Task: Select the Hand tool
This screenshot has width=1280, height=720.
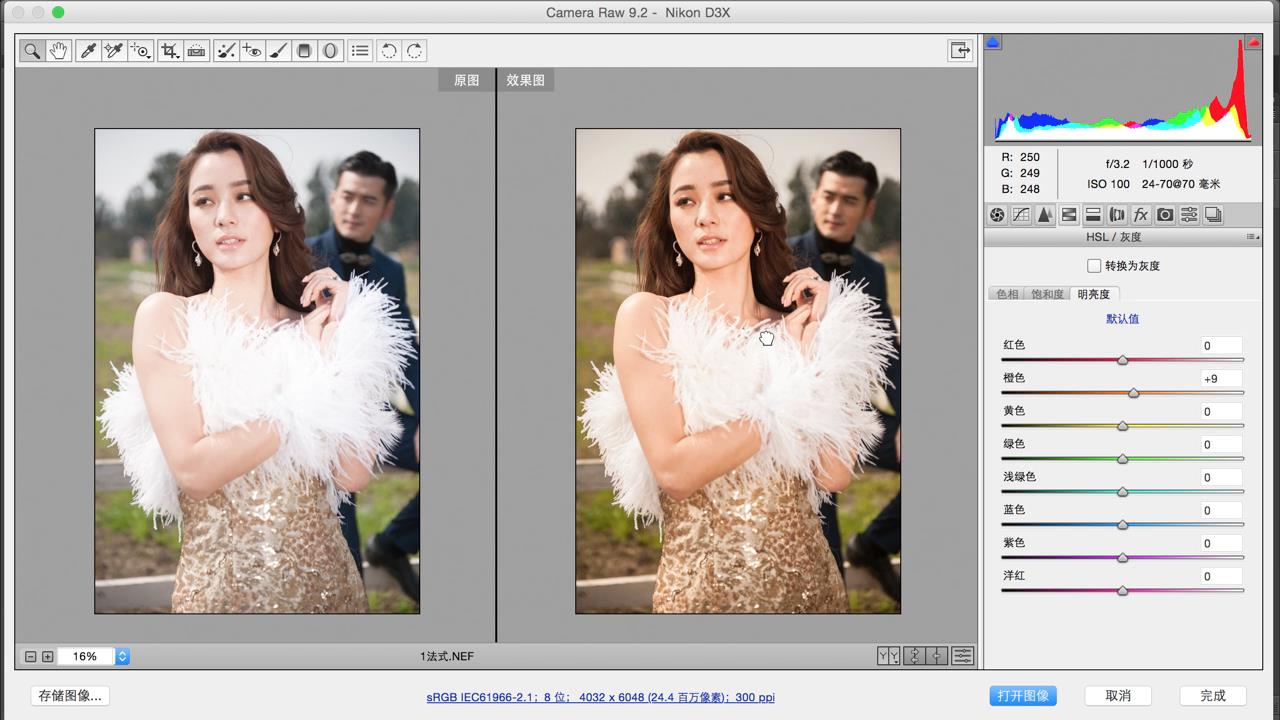Action: pos(58,51)
